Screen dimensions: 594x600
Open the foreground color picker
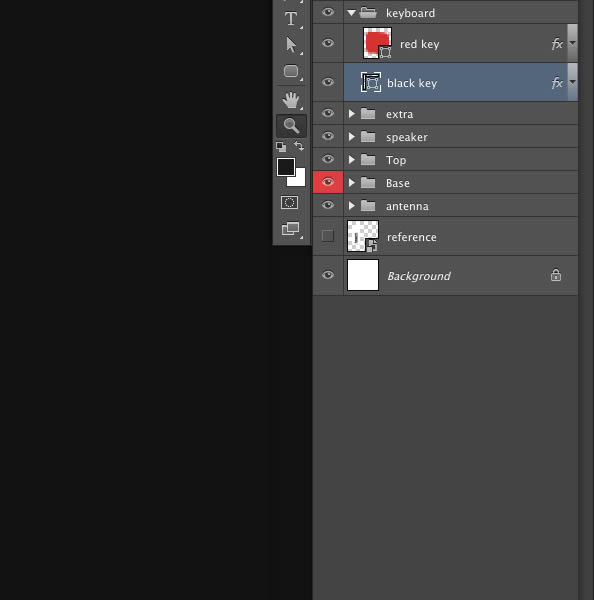[x=286, y=167]
